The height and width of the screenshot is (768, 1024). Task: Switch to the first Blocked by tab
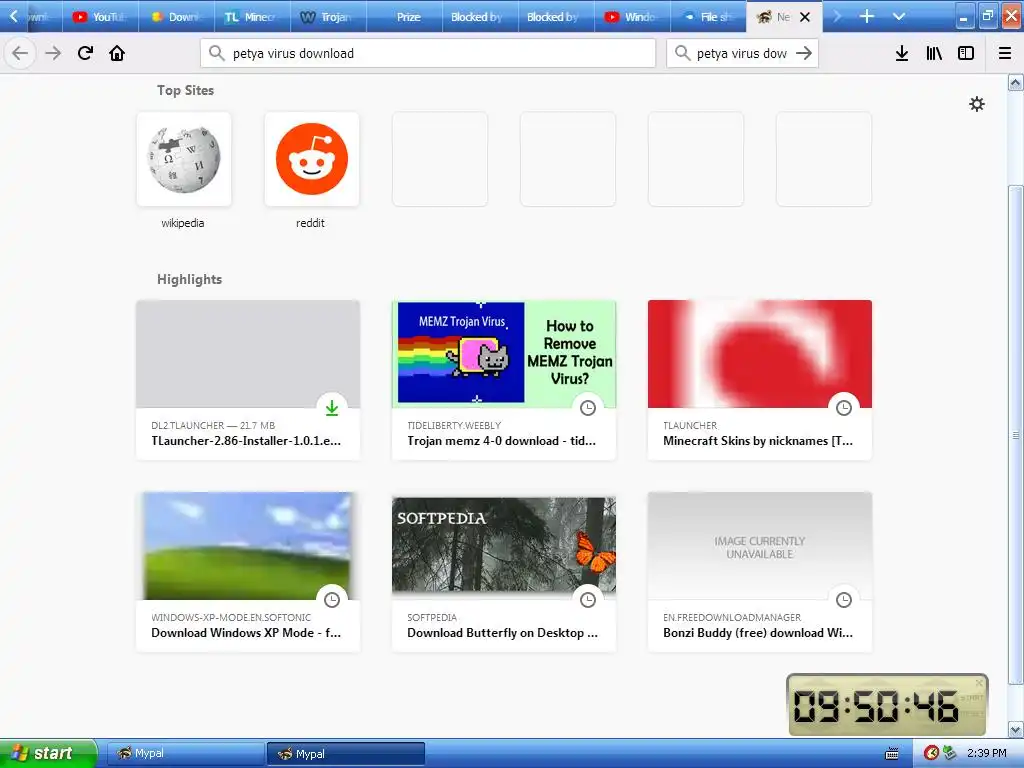[480, 17]
